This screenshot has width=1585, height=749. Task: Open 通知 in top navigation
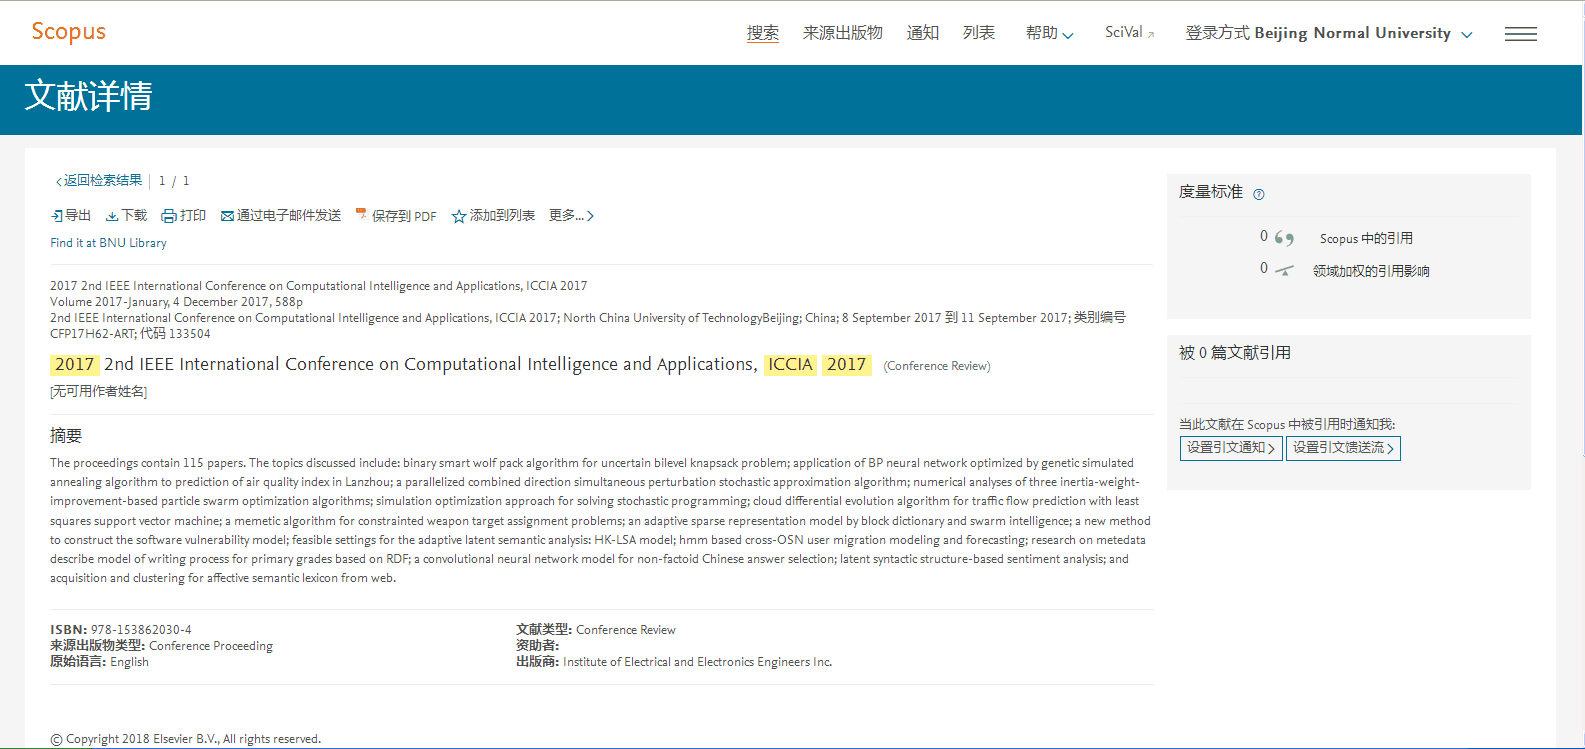click(923, 33)
